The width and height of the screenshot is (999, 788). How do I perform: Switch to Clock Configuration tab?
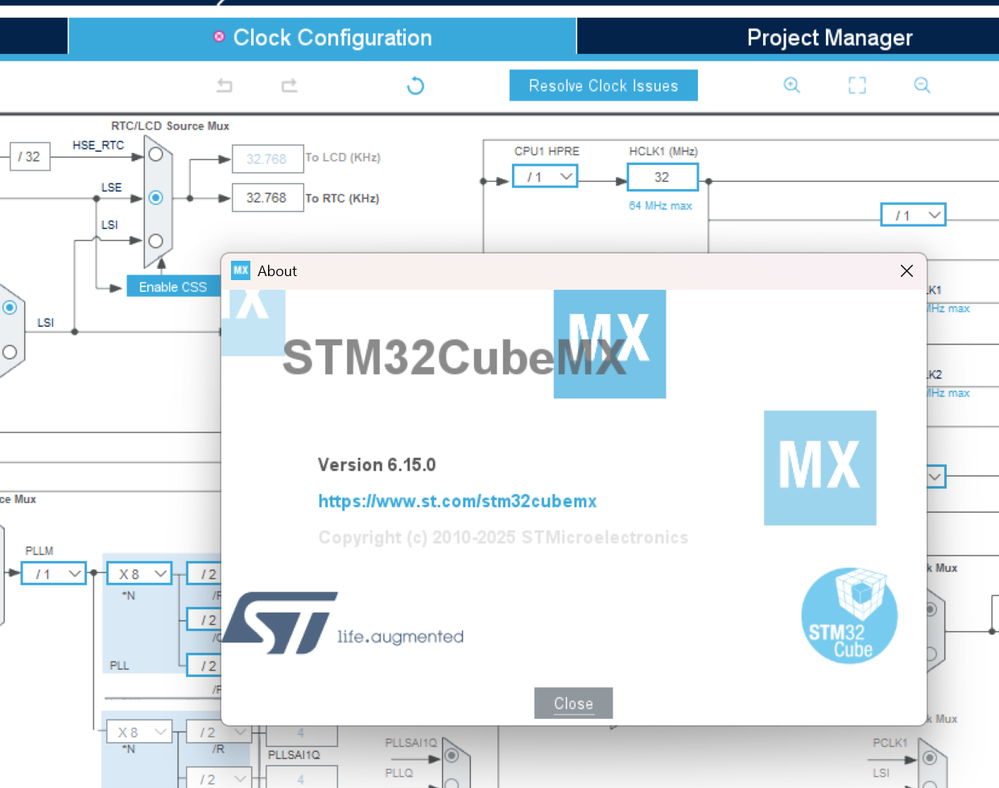click(x=322, y=37)
